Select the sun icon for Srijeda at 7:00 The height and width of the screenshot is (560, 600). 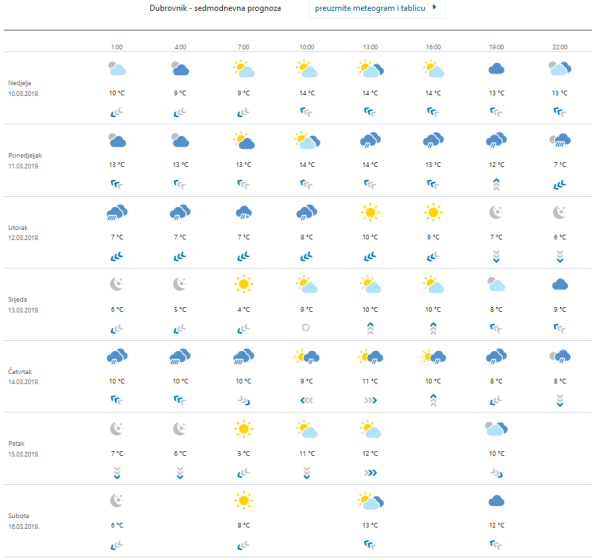[243, 284]
